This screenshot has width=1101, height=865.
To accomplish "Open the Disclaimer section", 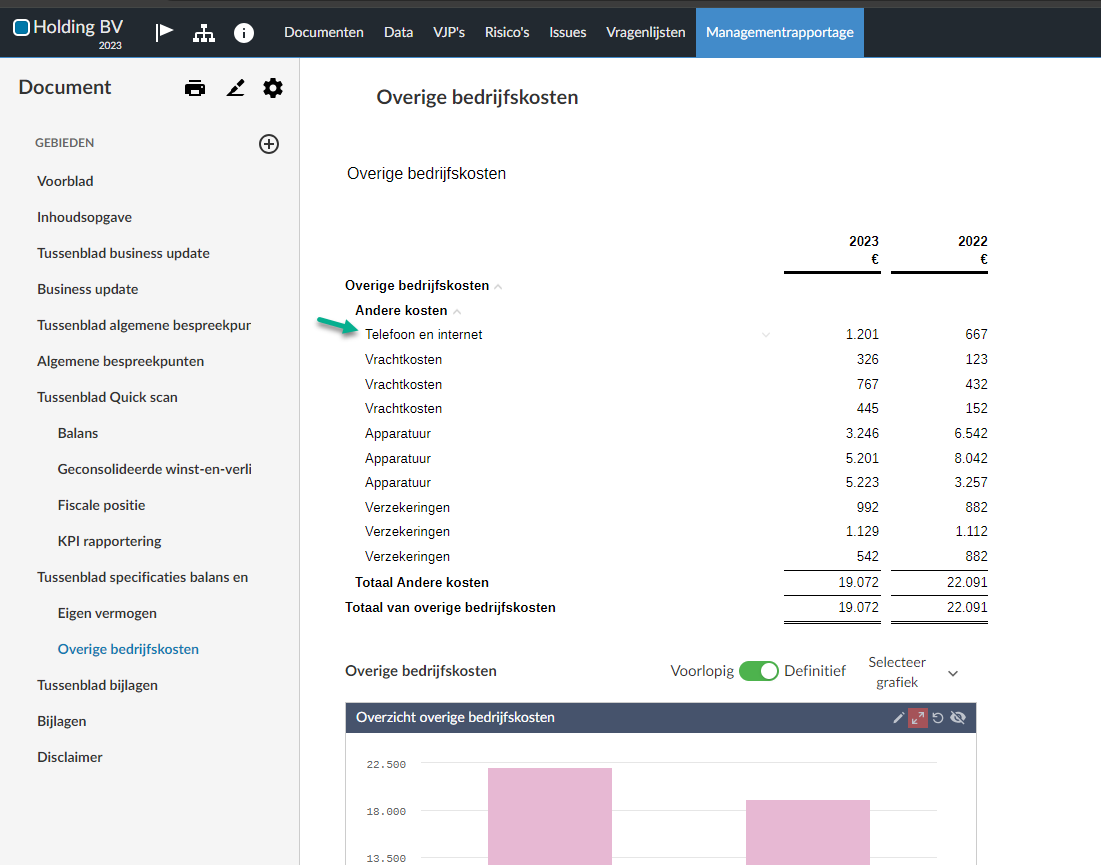I will point(70,757).
